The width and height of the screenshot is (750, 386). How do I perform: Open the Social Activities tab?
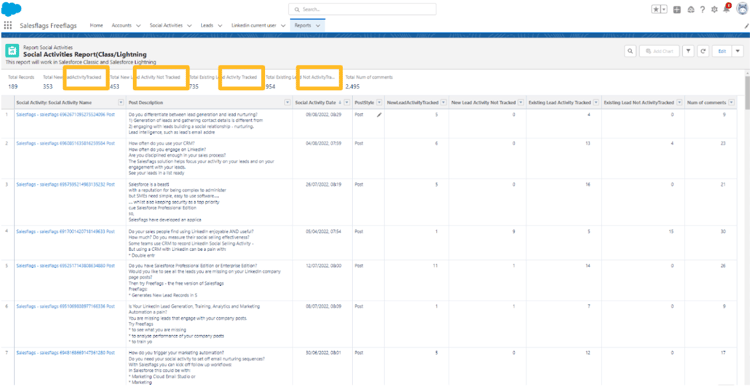point(166,25)
